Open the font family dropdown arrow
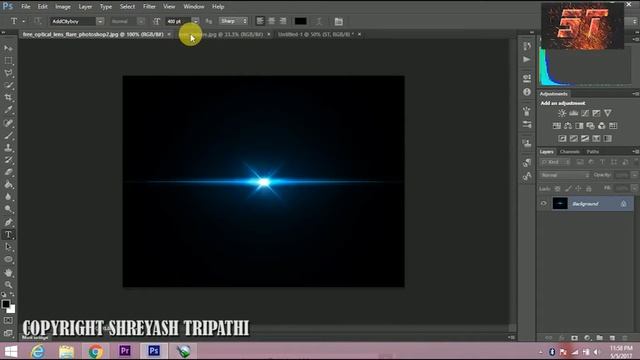This screenshot has width=640, height=360. pyautogui.click(x=100, y=21)
